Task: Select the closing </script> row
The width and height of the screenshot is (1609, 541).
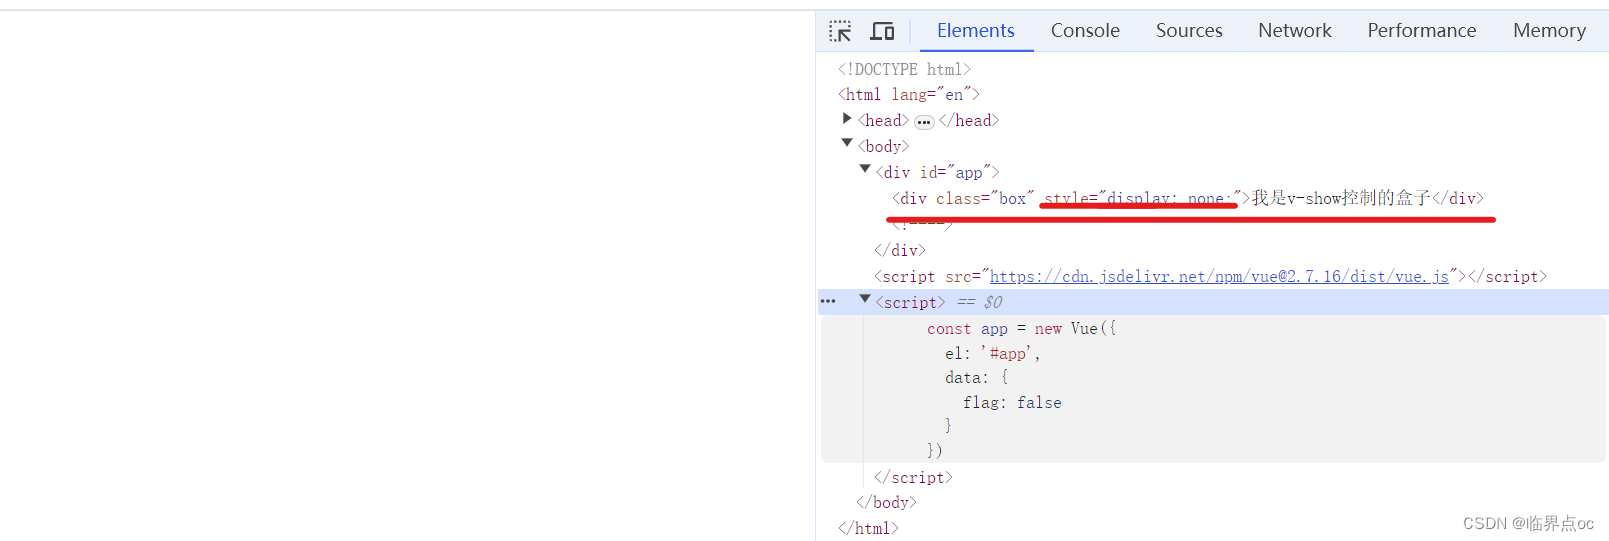Action: 913,477
